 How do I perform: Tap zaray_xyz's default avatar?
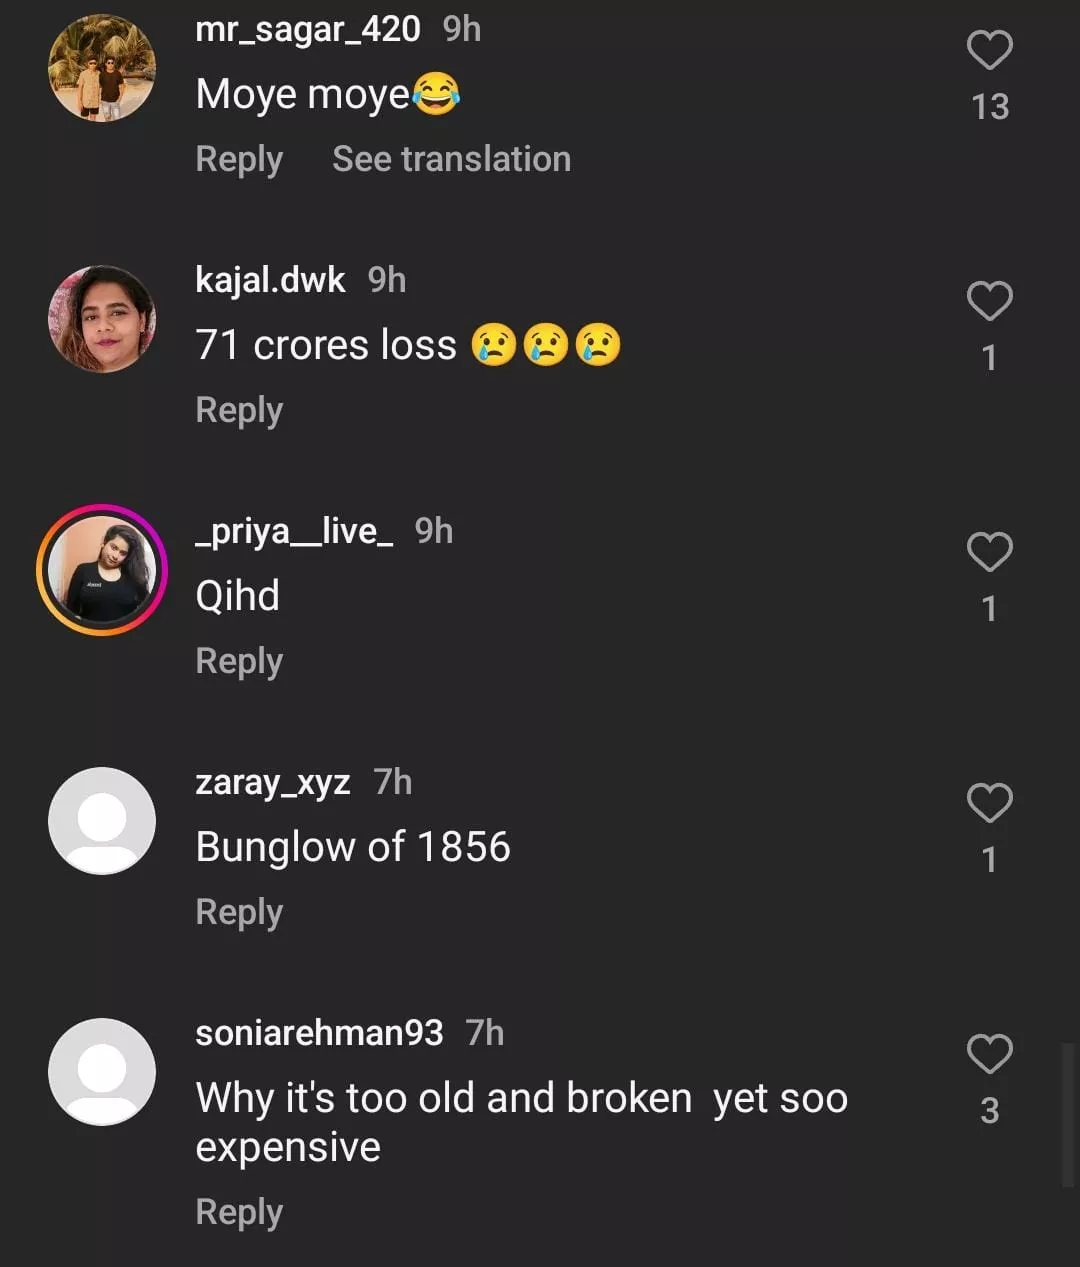pos(102,821)
